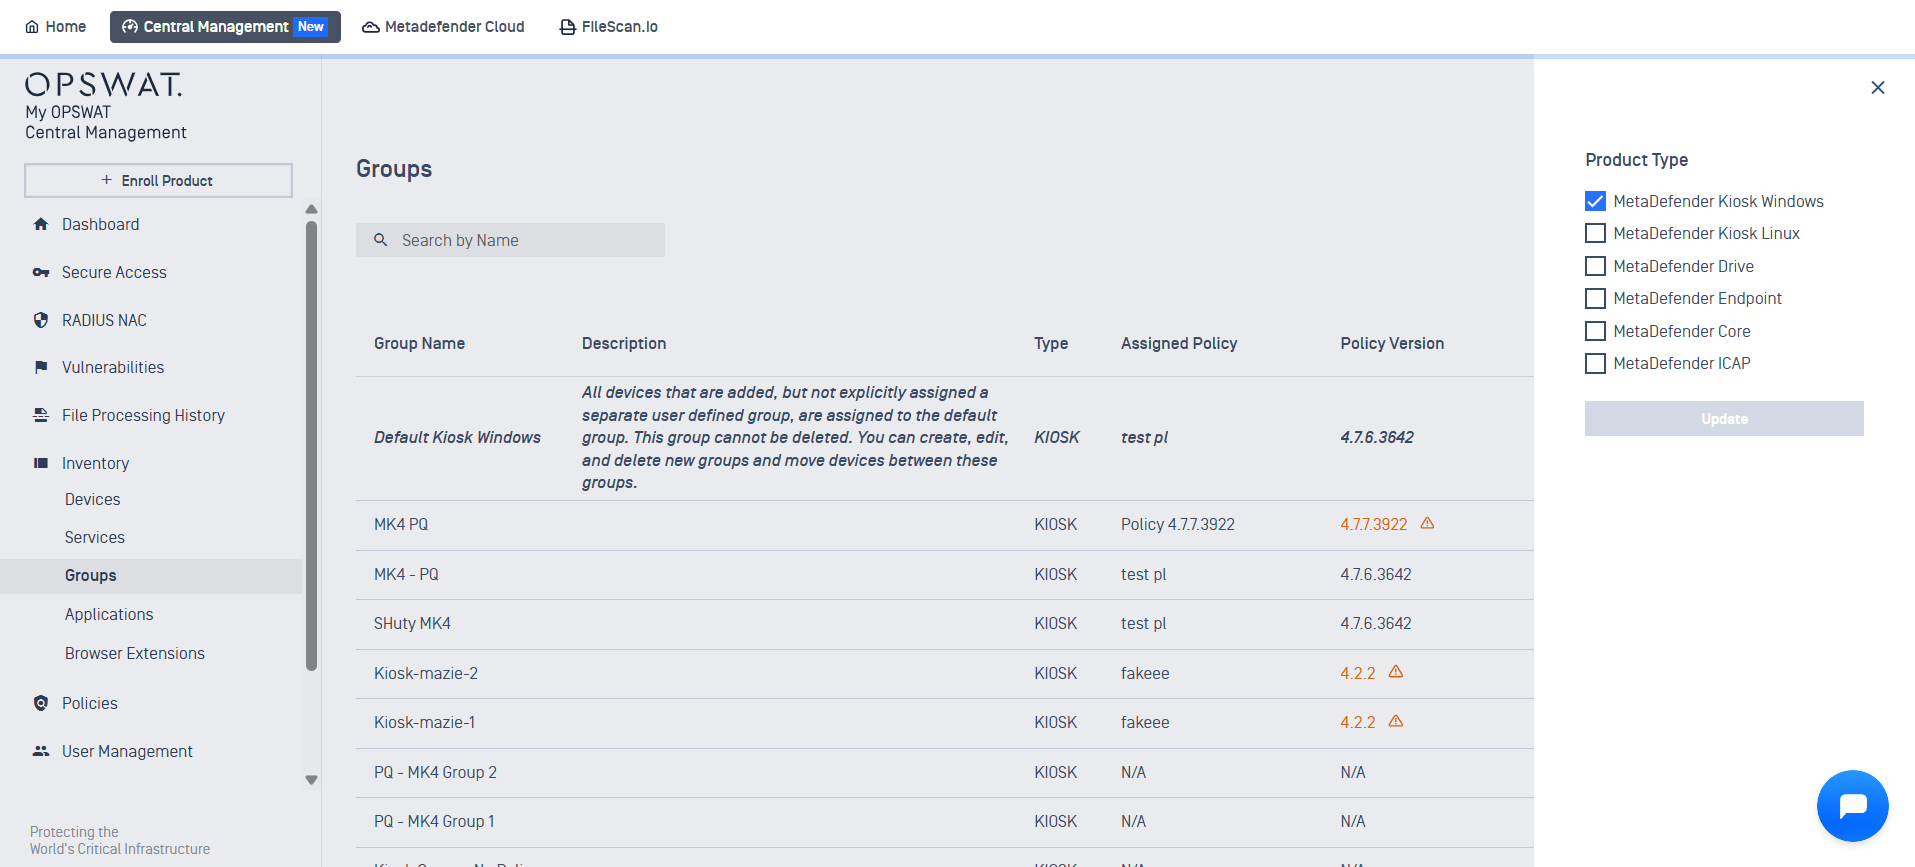Click warning icon in Kiosk-mazie-1 row
Screen dimensions: 1915x867
tap(1396, 721)
